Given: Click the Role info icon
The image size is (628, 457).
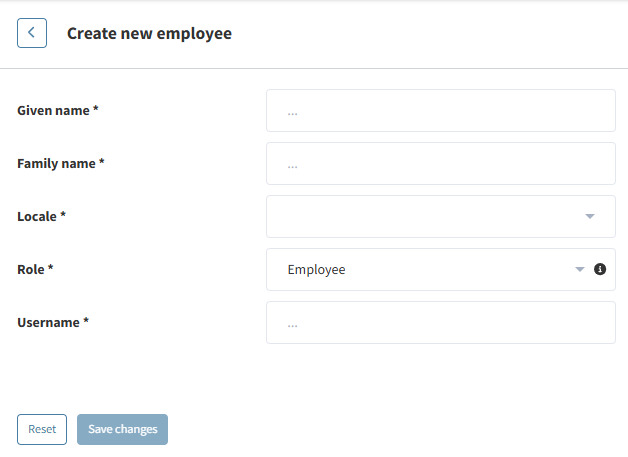Looking at the screenshot, I should click(x=600, y=269).
